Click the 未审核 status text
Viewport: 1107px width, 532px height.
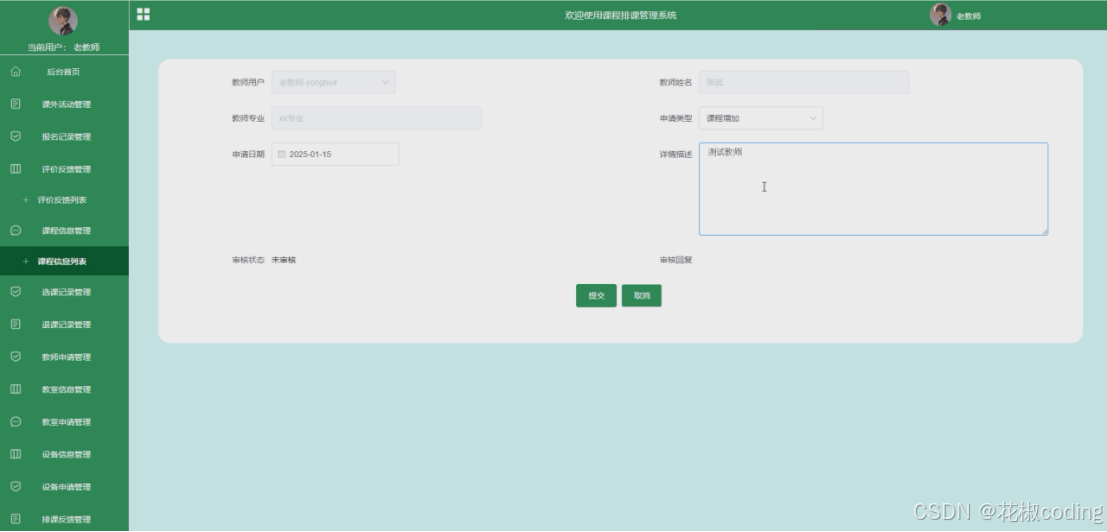point(284,260)
